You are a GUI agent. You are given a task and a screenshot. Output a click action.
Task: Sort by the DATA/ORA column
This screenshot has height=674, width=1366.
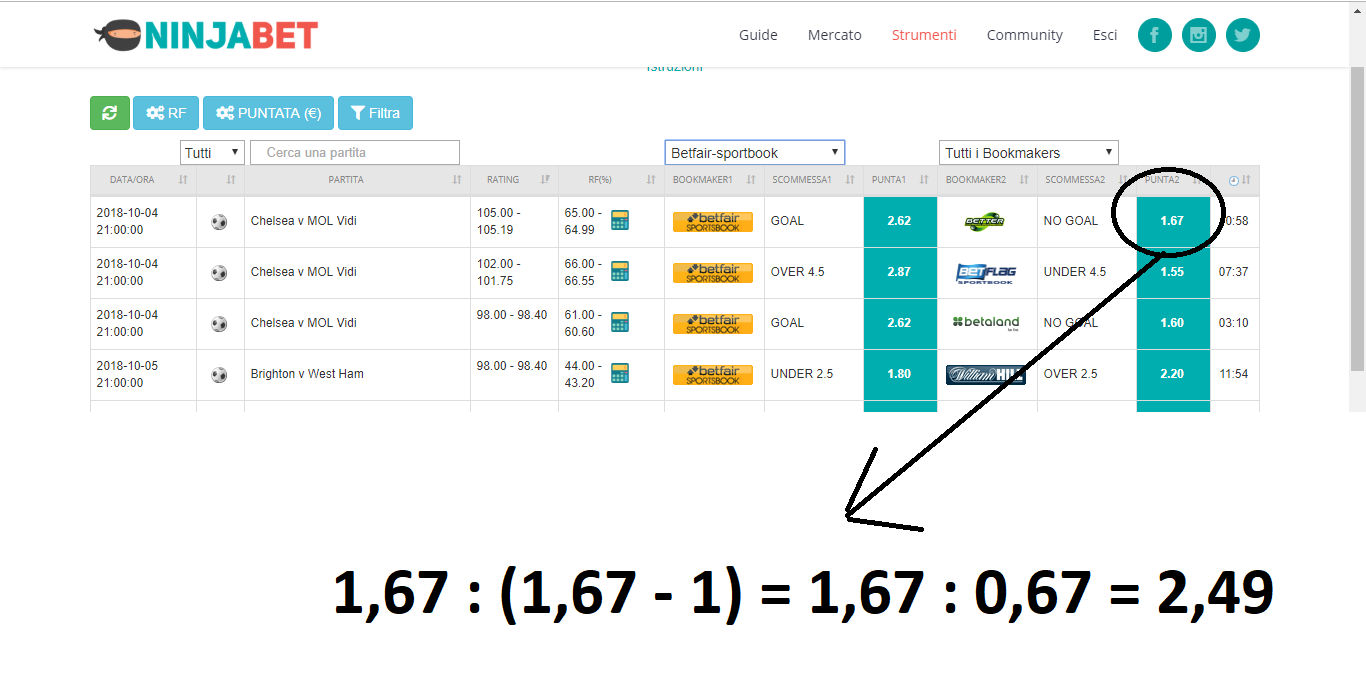[143, 180]
